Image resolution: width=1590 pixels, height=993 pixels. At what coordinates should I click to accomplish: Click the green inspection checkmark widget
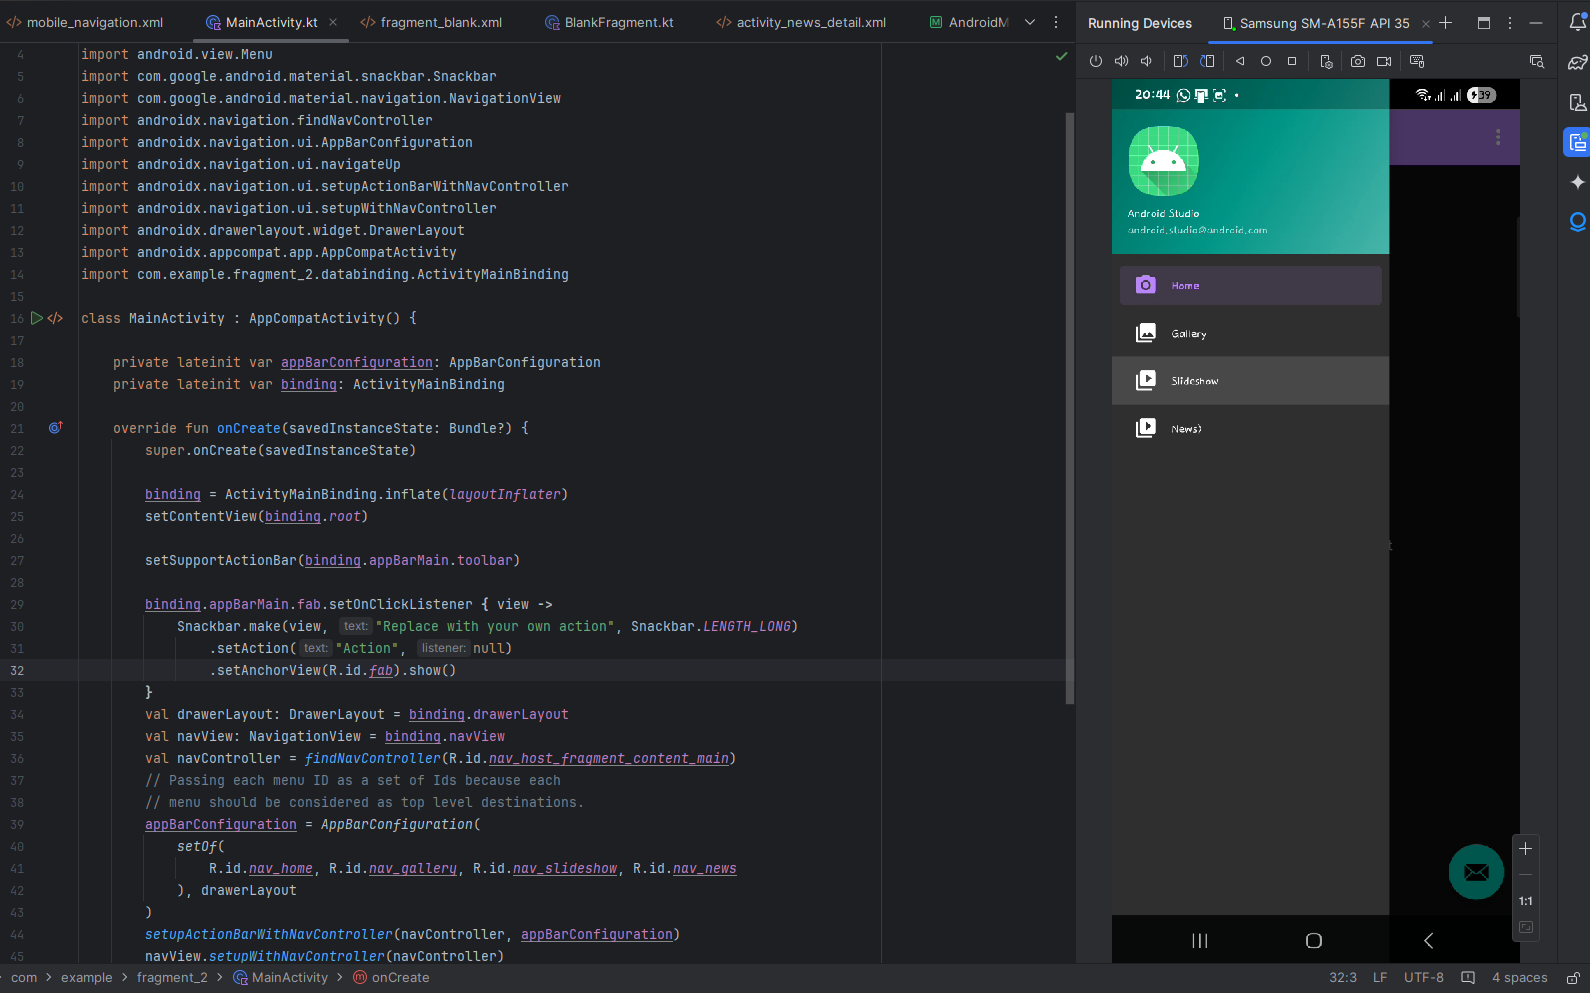tap(1061, 57)
